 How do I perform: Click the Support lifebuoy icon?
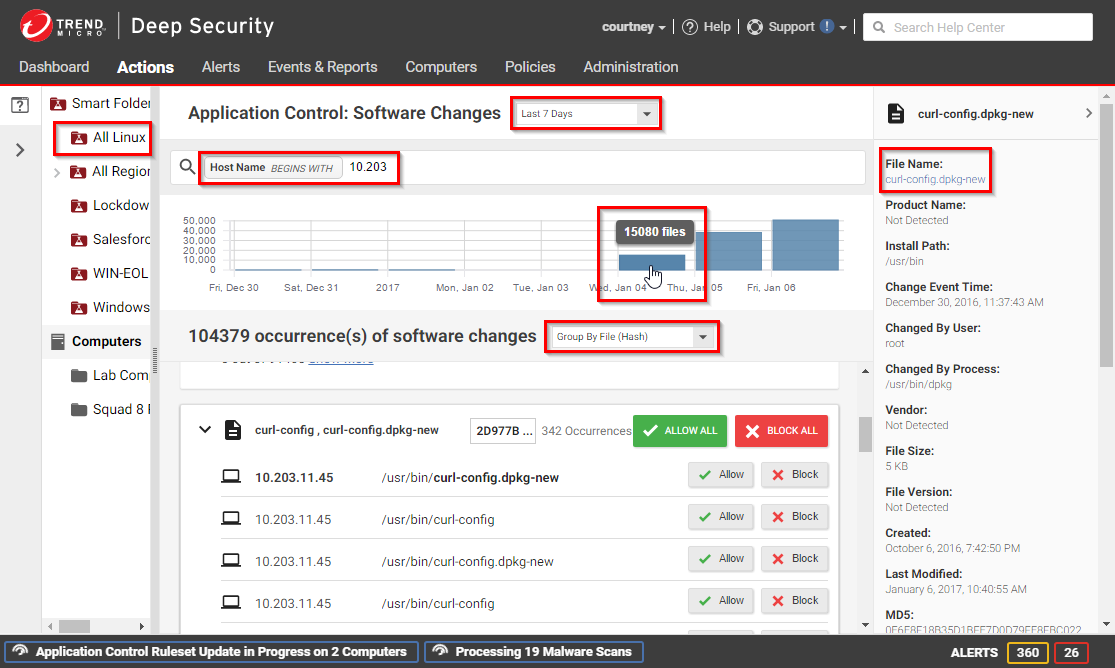point(755,27)
